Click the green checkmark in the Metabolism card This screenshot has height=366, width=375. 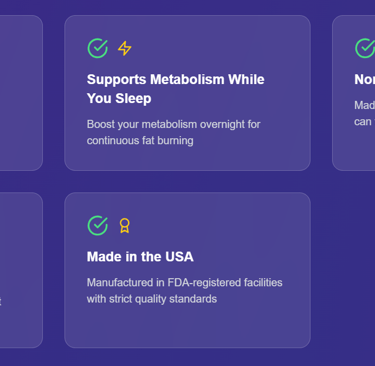point(98,48)
